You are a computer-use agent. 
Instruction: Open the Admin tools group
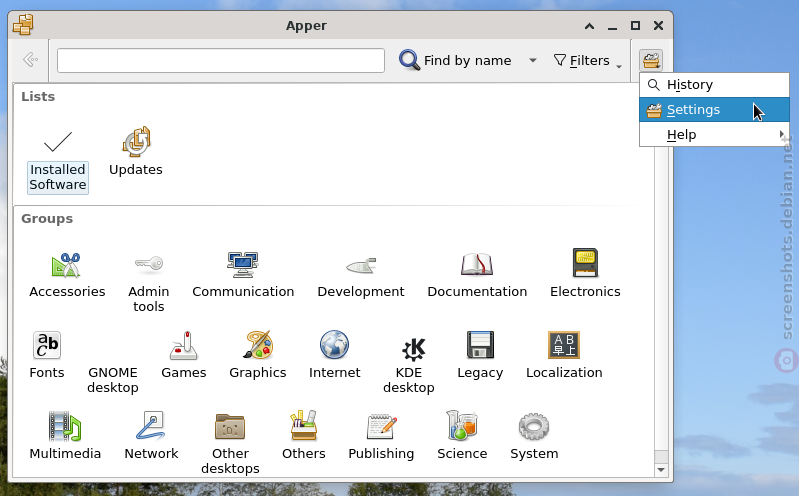[x=148, y=283]
